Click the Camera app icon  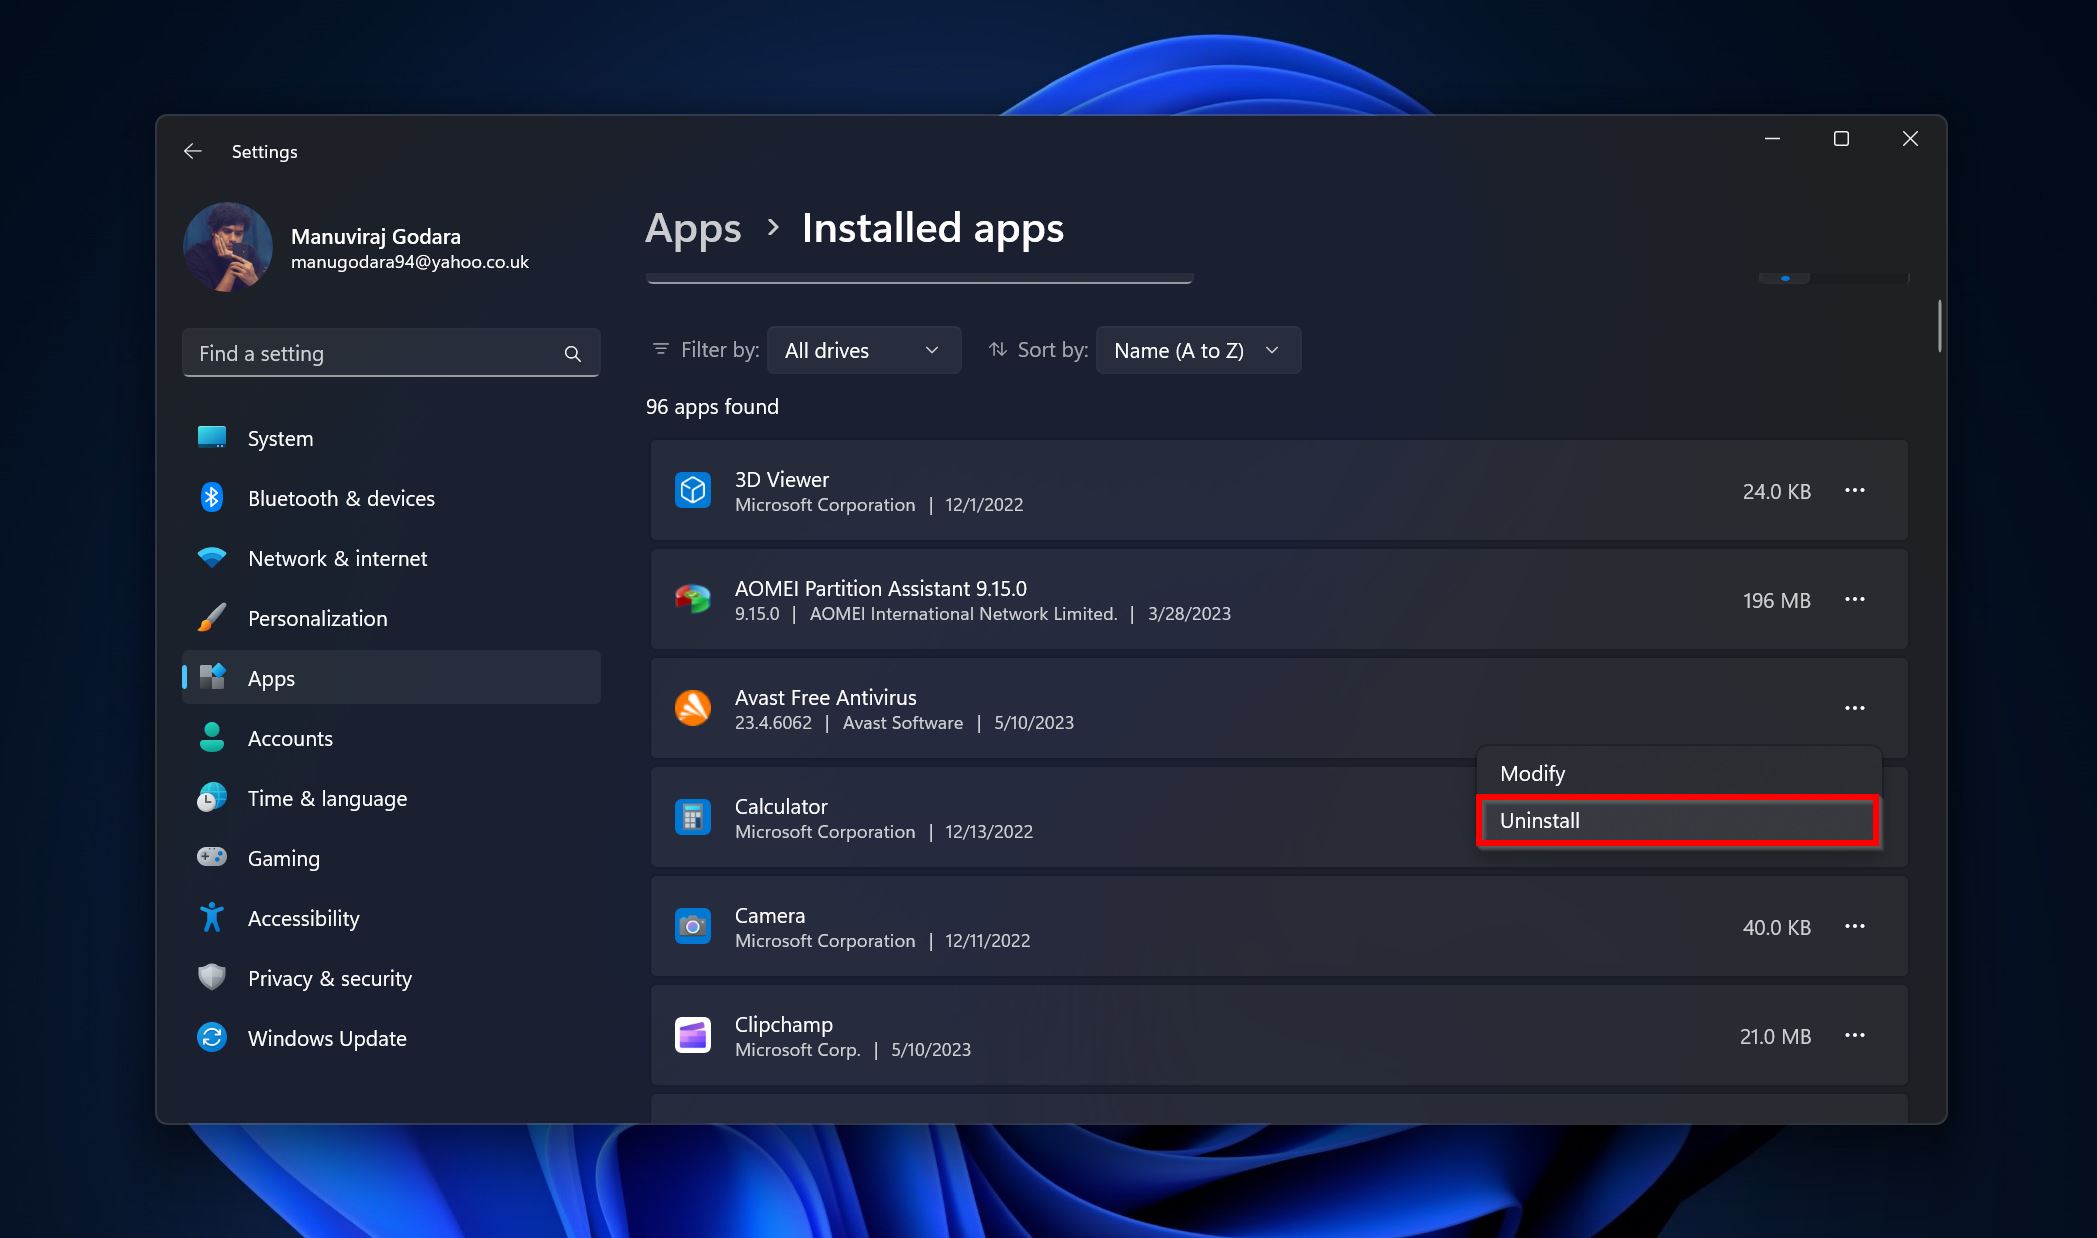(693, 927)
